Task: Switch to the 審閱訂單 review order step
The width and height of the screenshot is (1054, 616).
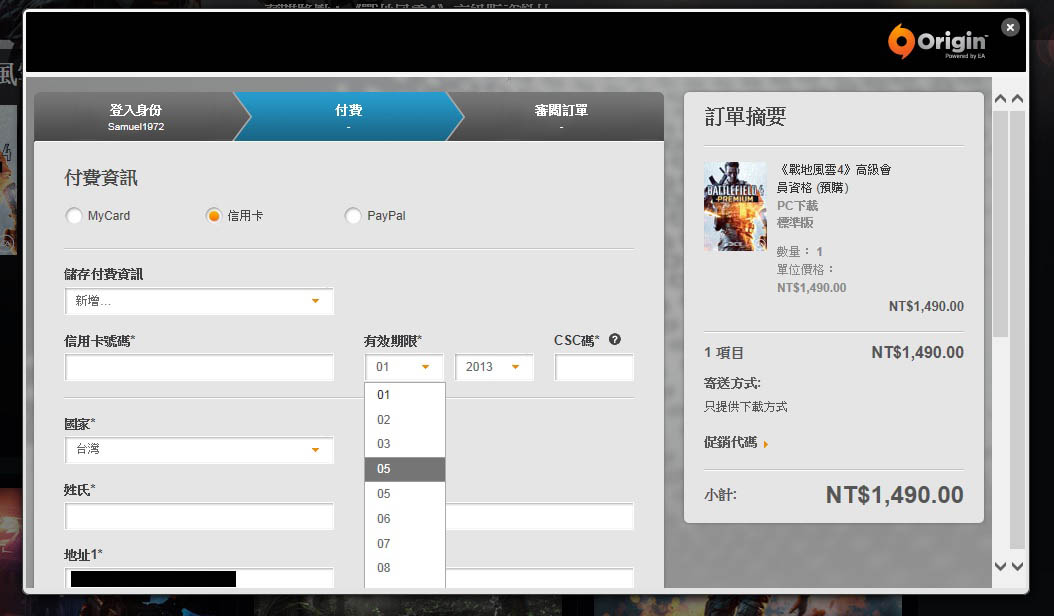Action: 561,116
